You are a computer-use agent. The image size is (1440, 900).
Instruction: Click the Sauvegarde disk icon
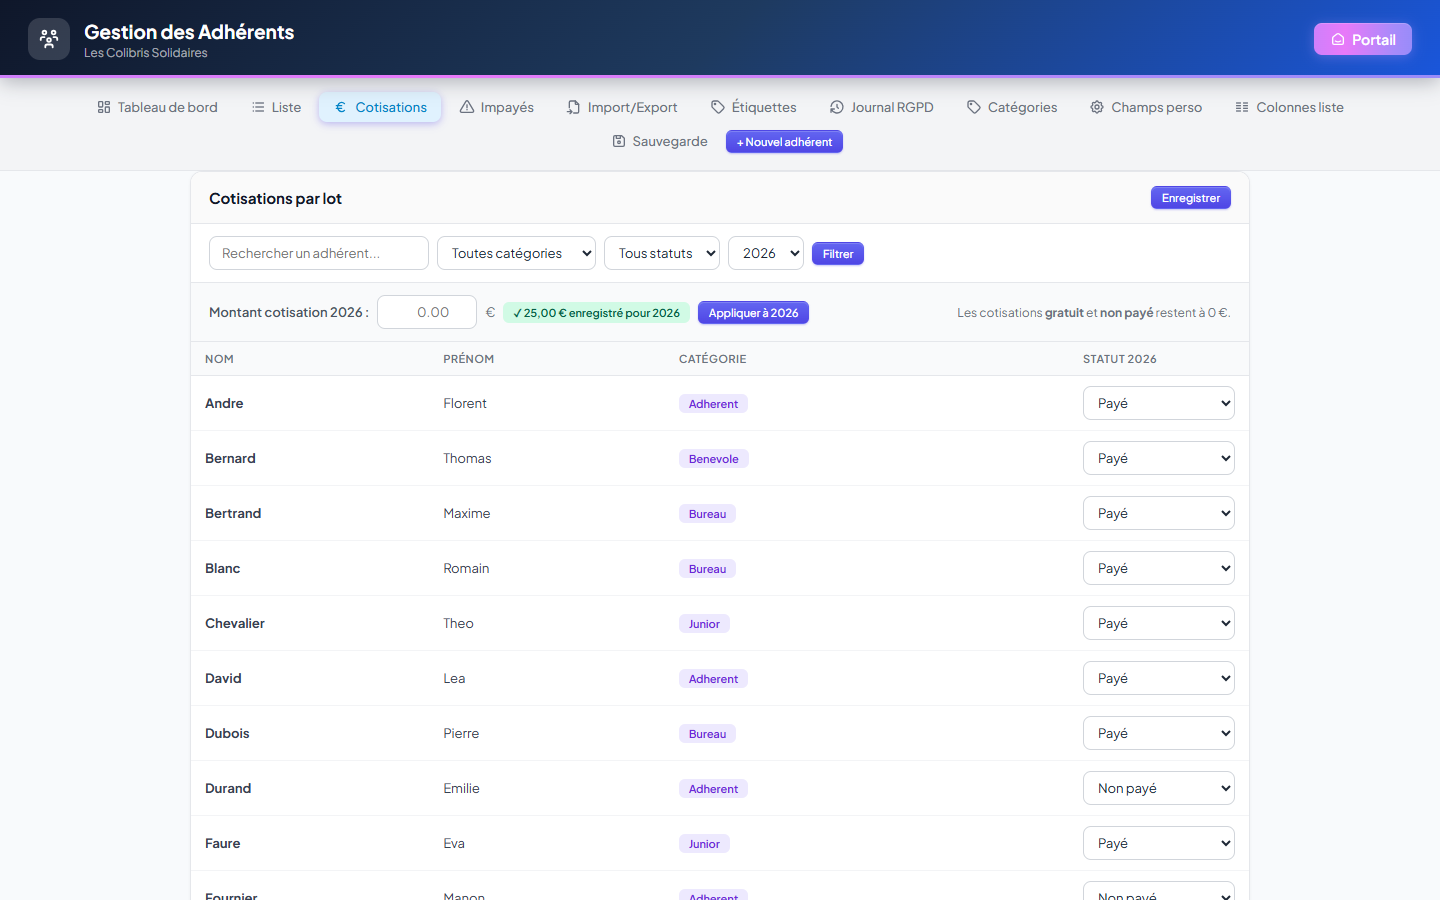[619, 141]
